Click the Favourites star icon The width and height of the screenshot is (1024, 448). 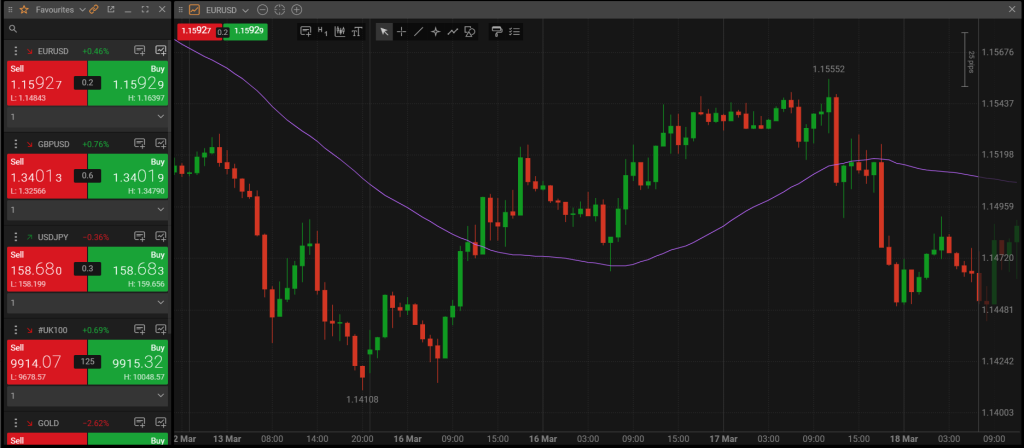24,10
